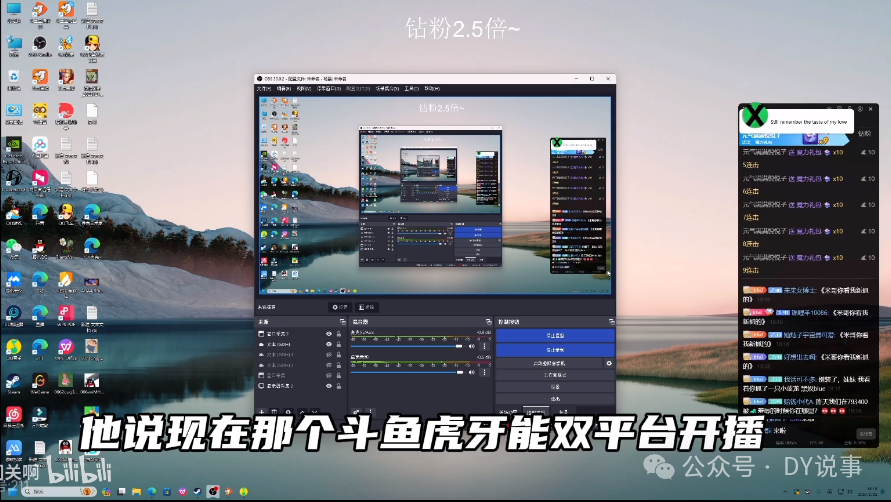
Task: Click 停止录制 stop recording button
Action: coord(555,350)
